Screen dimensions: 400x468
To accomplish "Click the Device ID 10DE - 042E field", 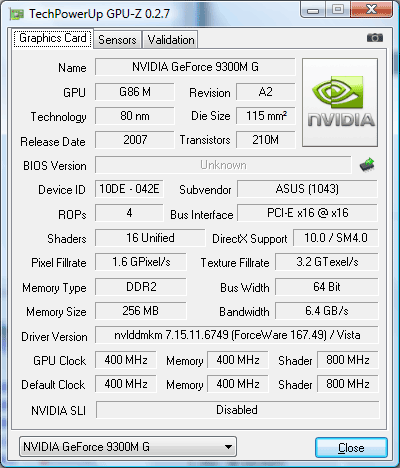I will coord(129,189).
